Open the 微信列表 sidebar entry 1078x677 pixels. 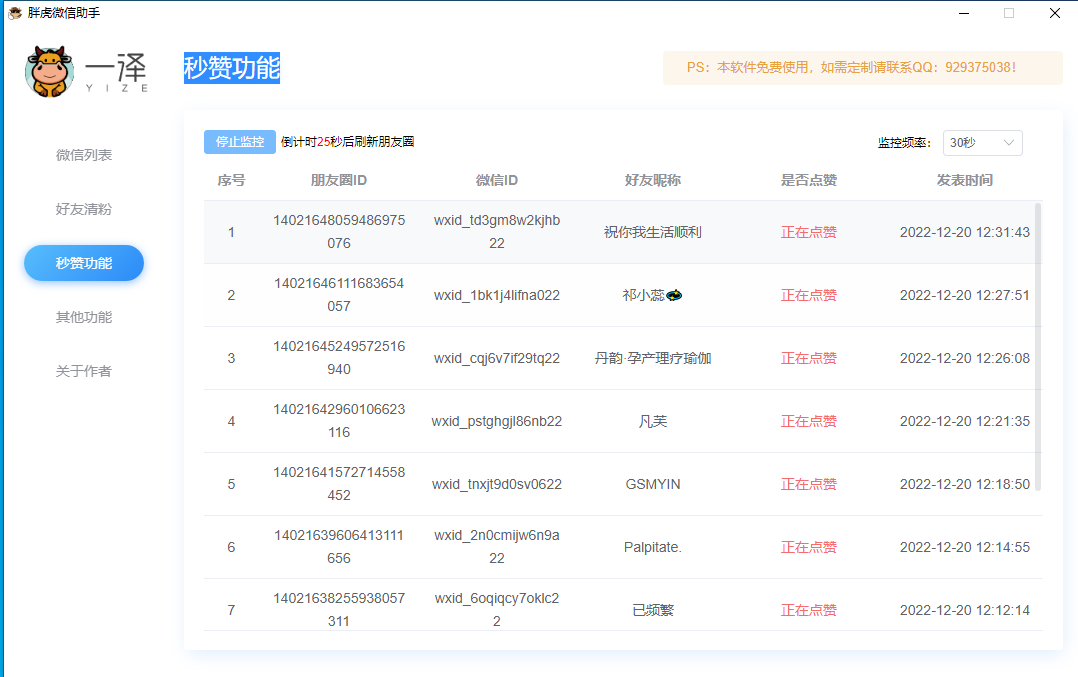(83, 155)
